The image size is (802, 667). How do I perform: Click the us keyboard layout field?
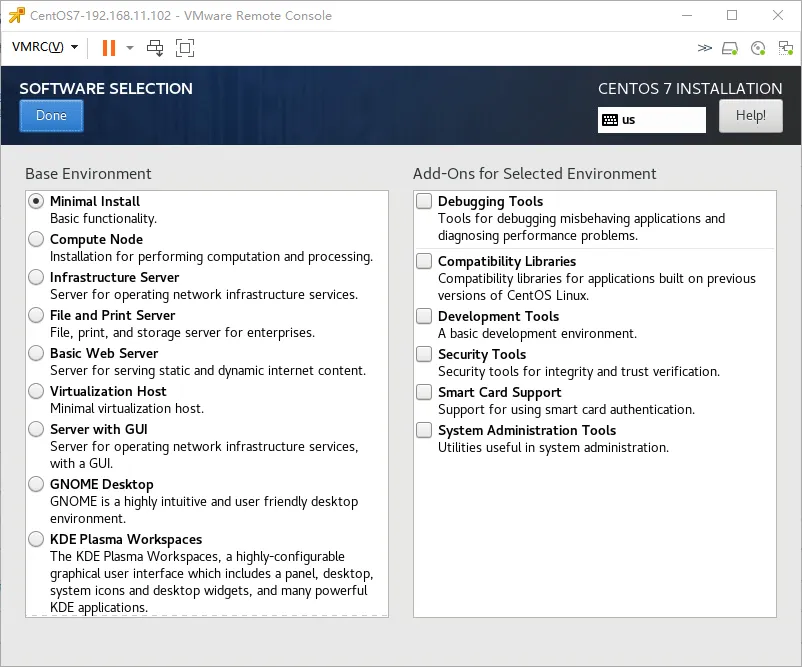[x=662, y=120]
